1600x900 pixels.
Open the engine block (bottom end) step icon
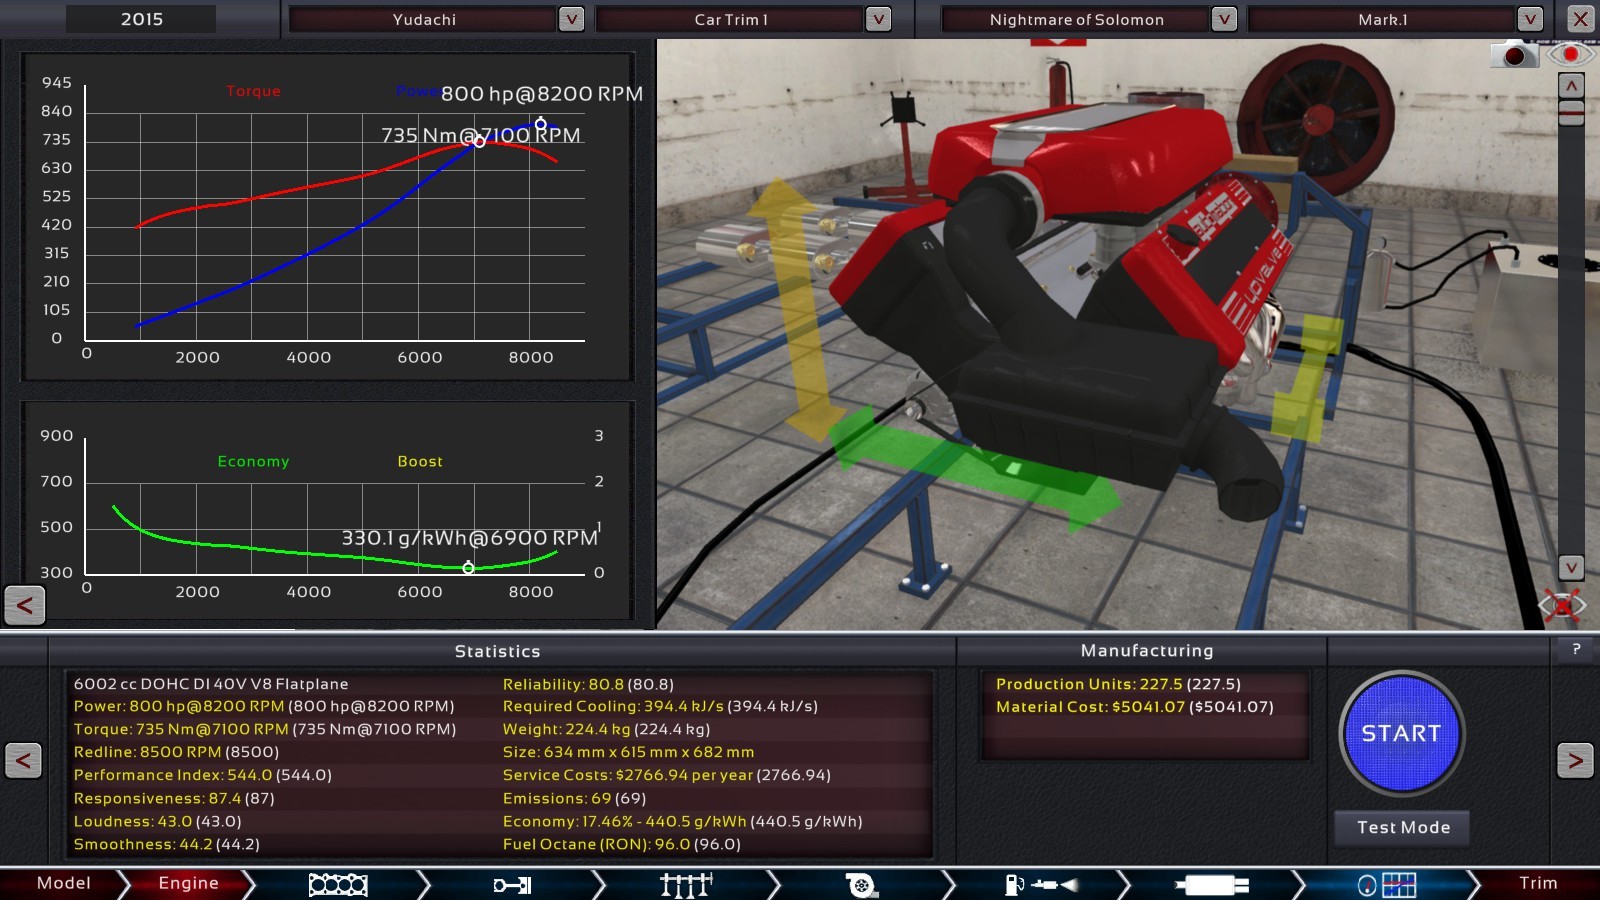[x=338, y=884]
